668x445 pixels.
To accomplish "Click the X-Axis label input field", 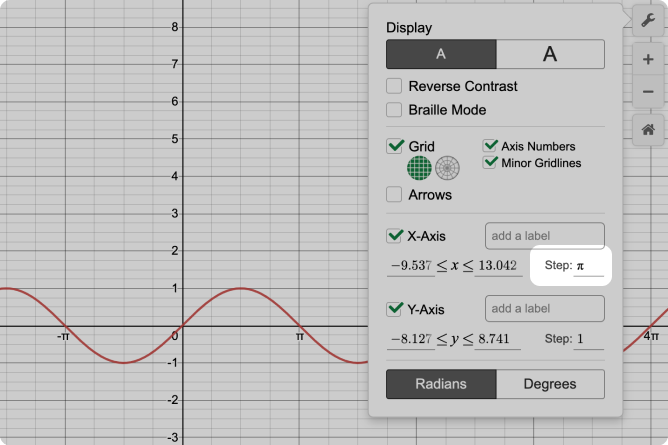I will click(544, 236).
